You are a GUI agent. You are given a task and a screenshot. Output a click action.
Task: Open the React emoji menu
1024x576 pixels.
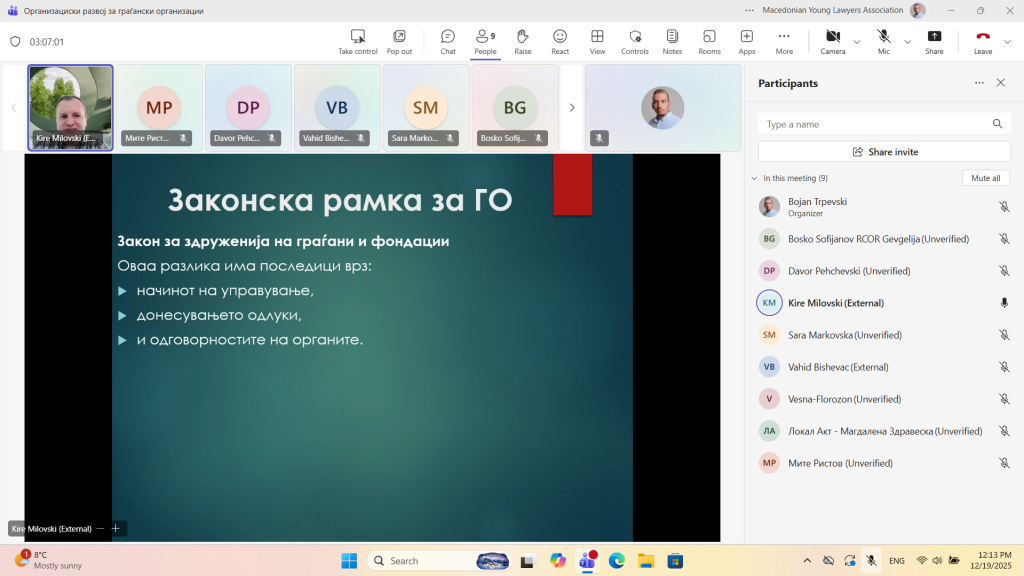560,38
